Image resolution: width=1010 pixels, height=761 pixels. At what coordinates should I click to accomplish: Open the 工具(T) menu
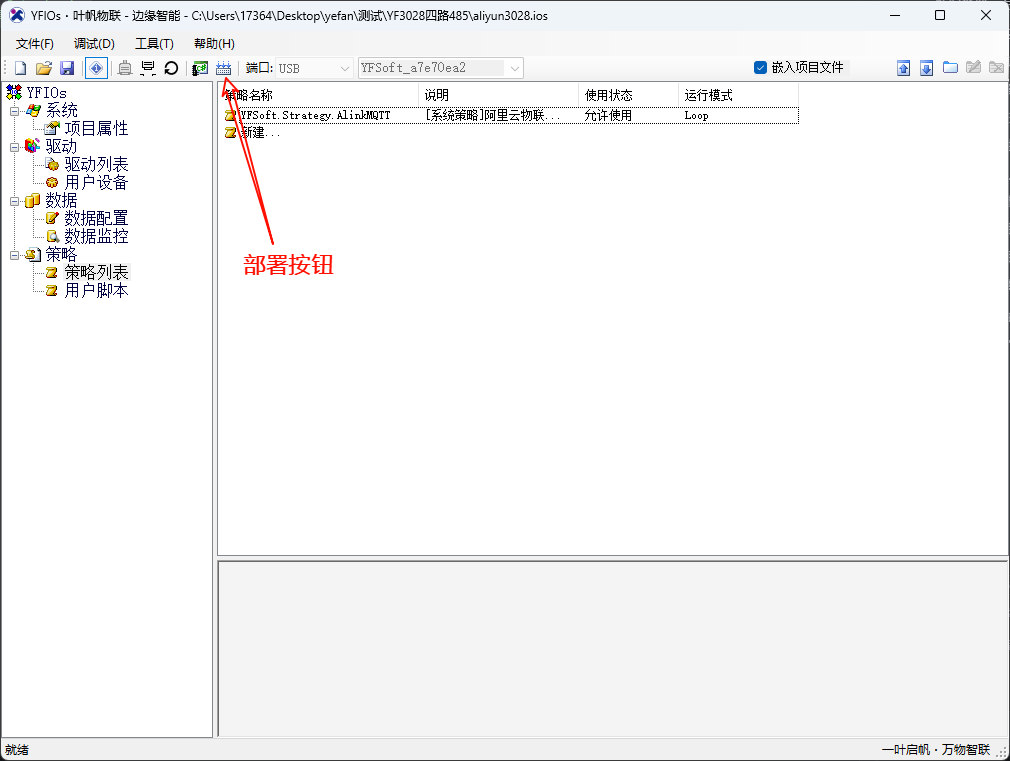(x=154, y=44)
